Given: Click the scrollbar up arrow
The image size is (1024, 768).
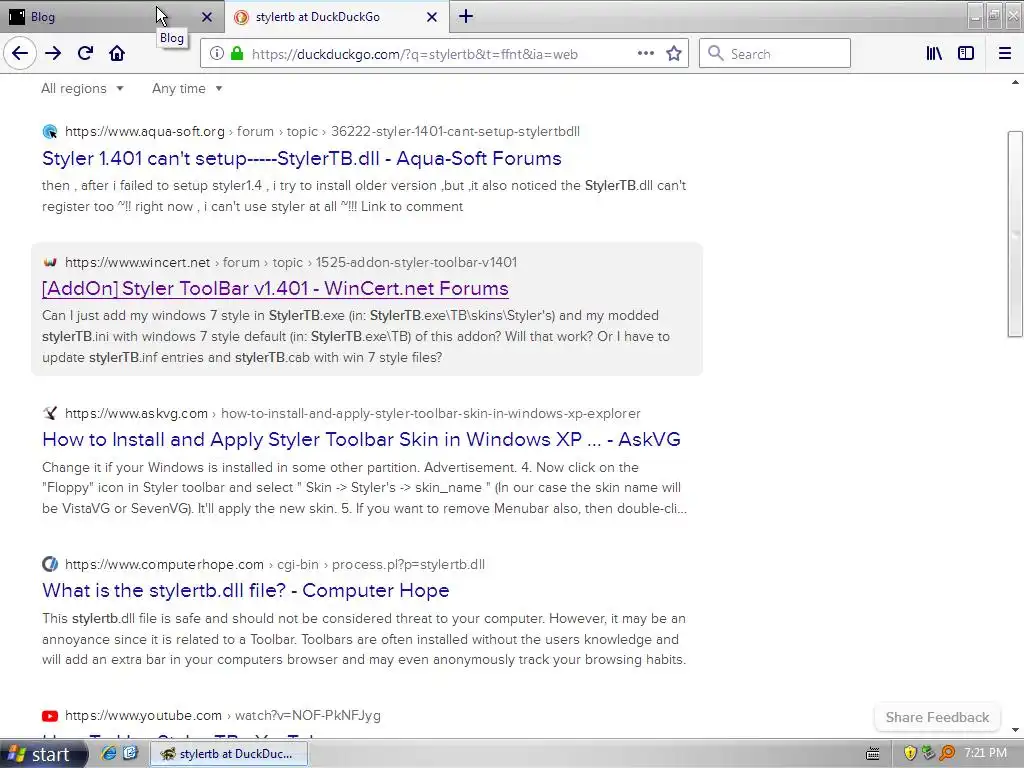Looking at the screenshot, I should tap(1015, 82).
